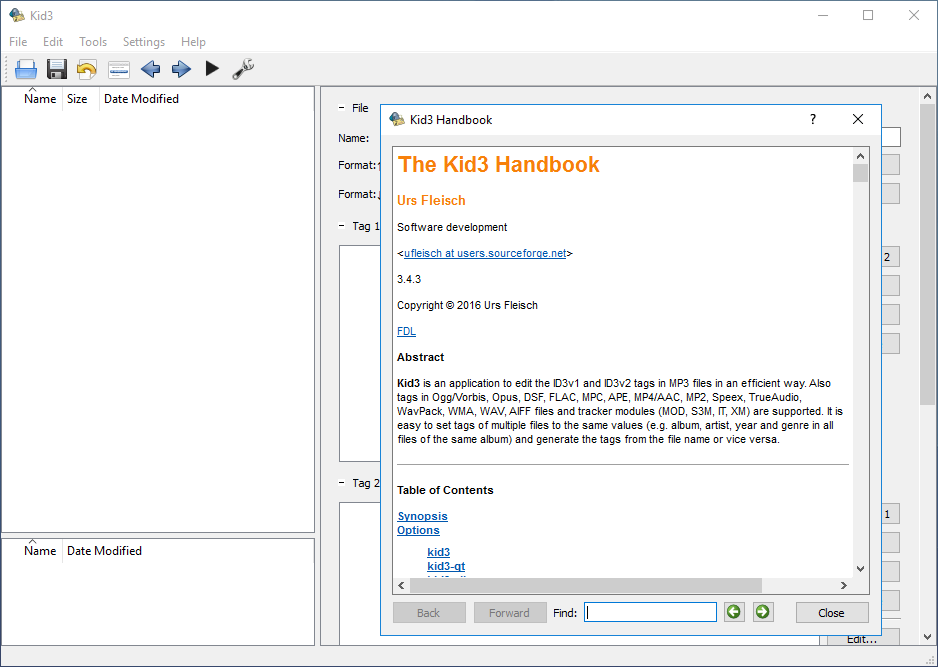Close the Kid3 Handbook dialog with X
Screen dimensions: 938x667
click(x=858, y=119)
